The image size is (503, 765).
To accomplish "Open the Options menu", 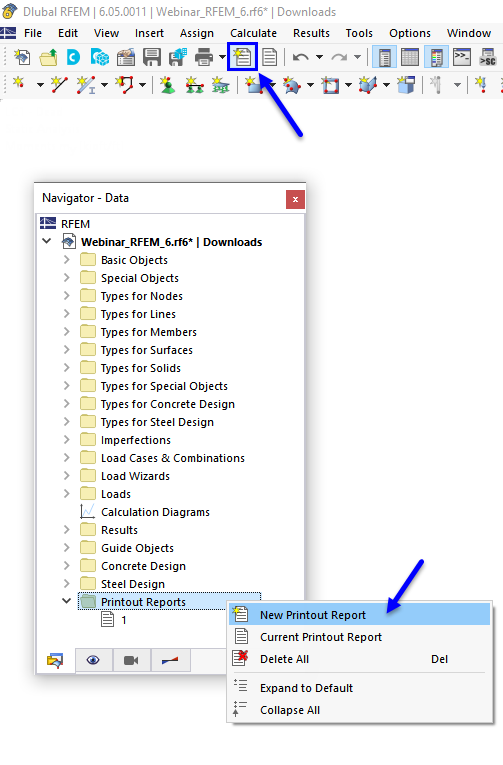I will pyautogui.click(x=410, y=33).
